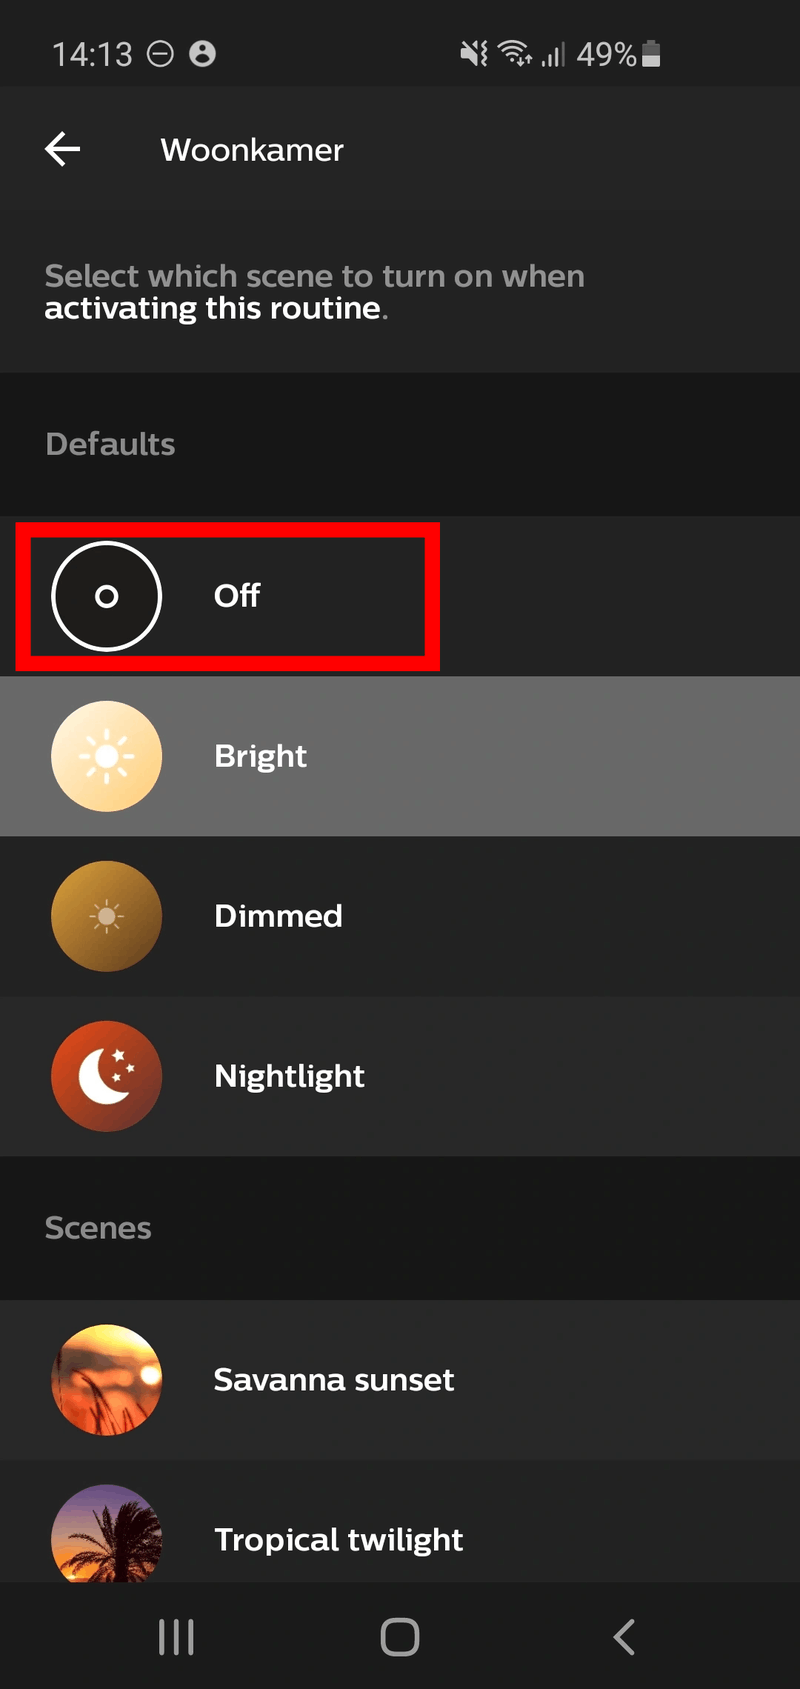Open the Savanna sunset thumbnail
Image resolution: width=800 pixels, height=1689 pixels.
pos(106,1380)
